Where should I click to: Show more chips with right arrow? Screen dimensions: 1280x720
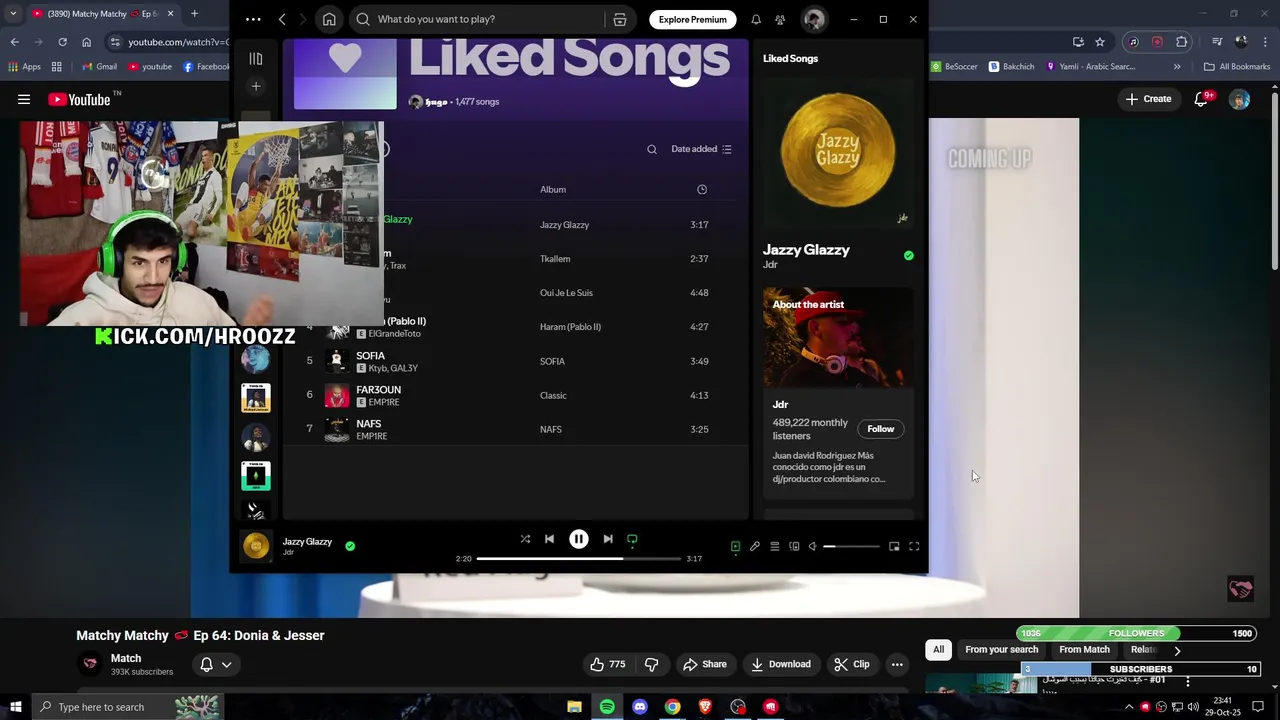tap(1177, 650)
